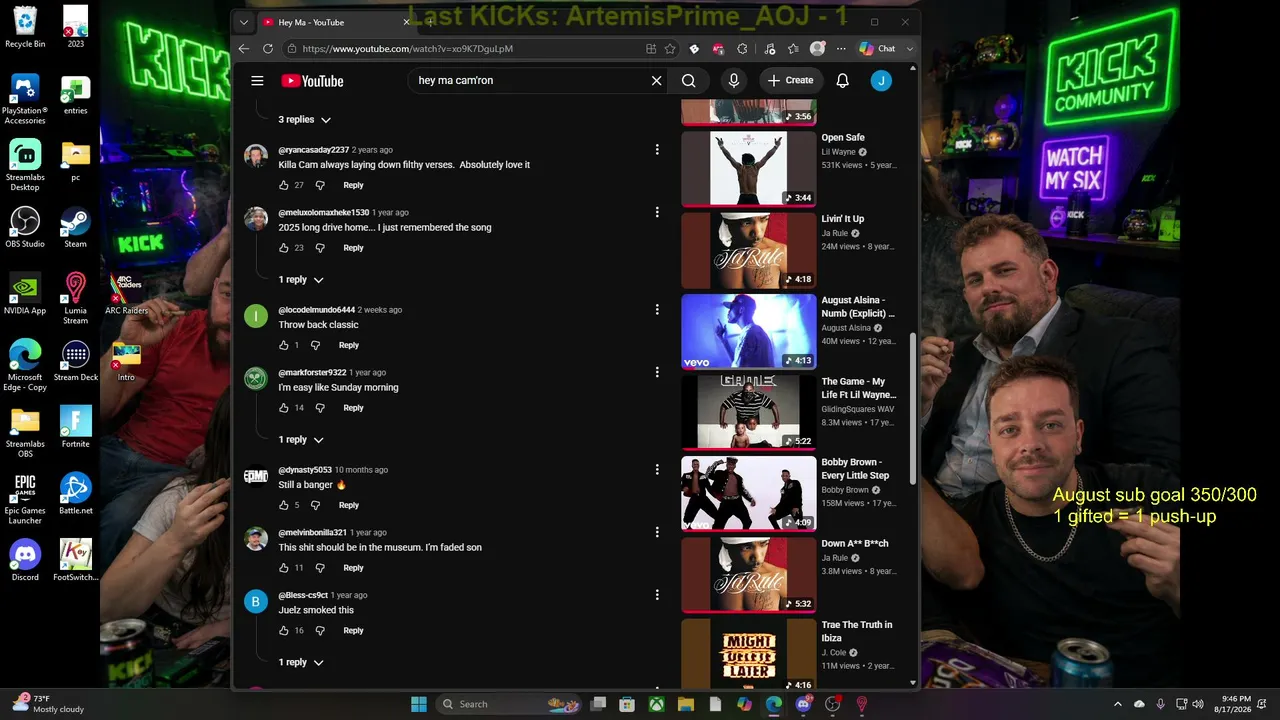Visit @melvinbonilla321's channel link
This screenshot has height=720, width=1280.
[312, 533]
